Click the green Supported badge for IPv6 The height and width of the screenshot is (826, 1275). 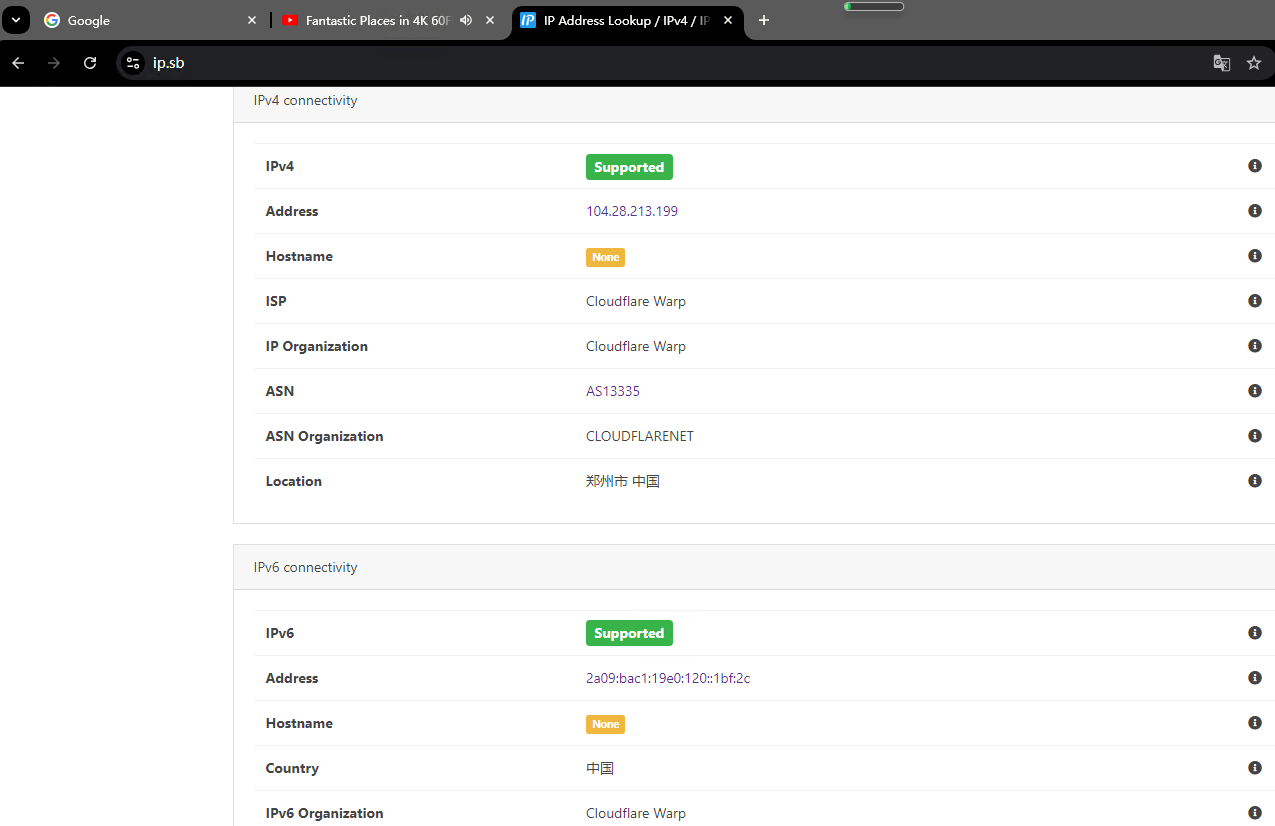[629, 633]
